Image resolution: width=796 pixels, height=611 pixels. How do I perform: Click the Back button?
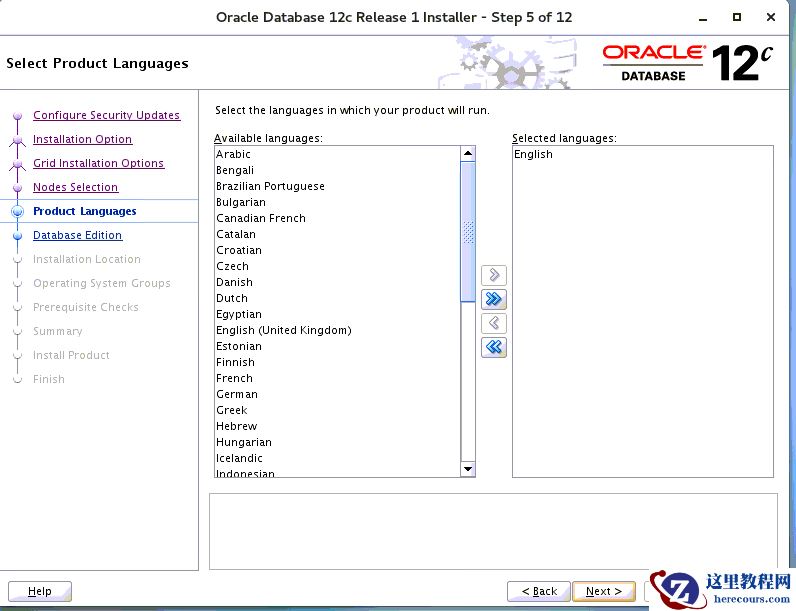point(539,591)
